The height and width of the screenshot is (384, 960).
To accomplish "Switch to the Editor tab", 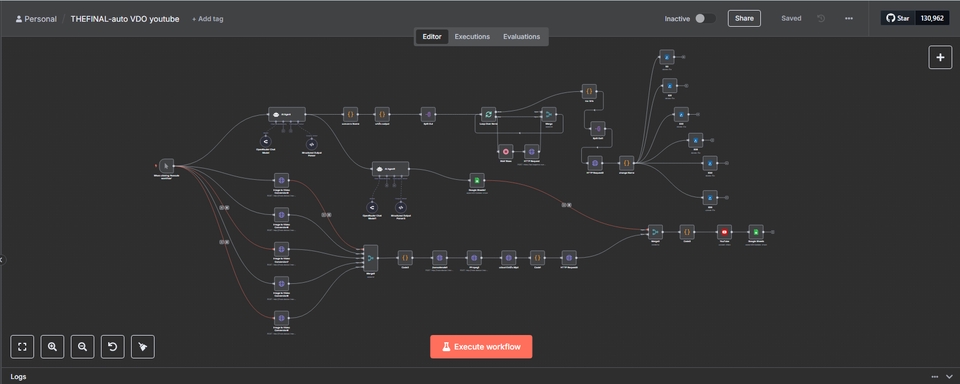I will (432, 37).
